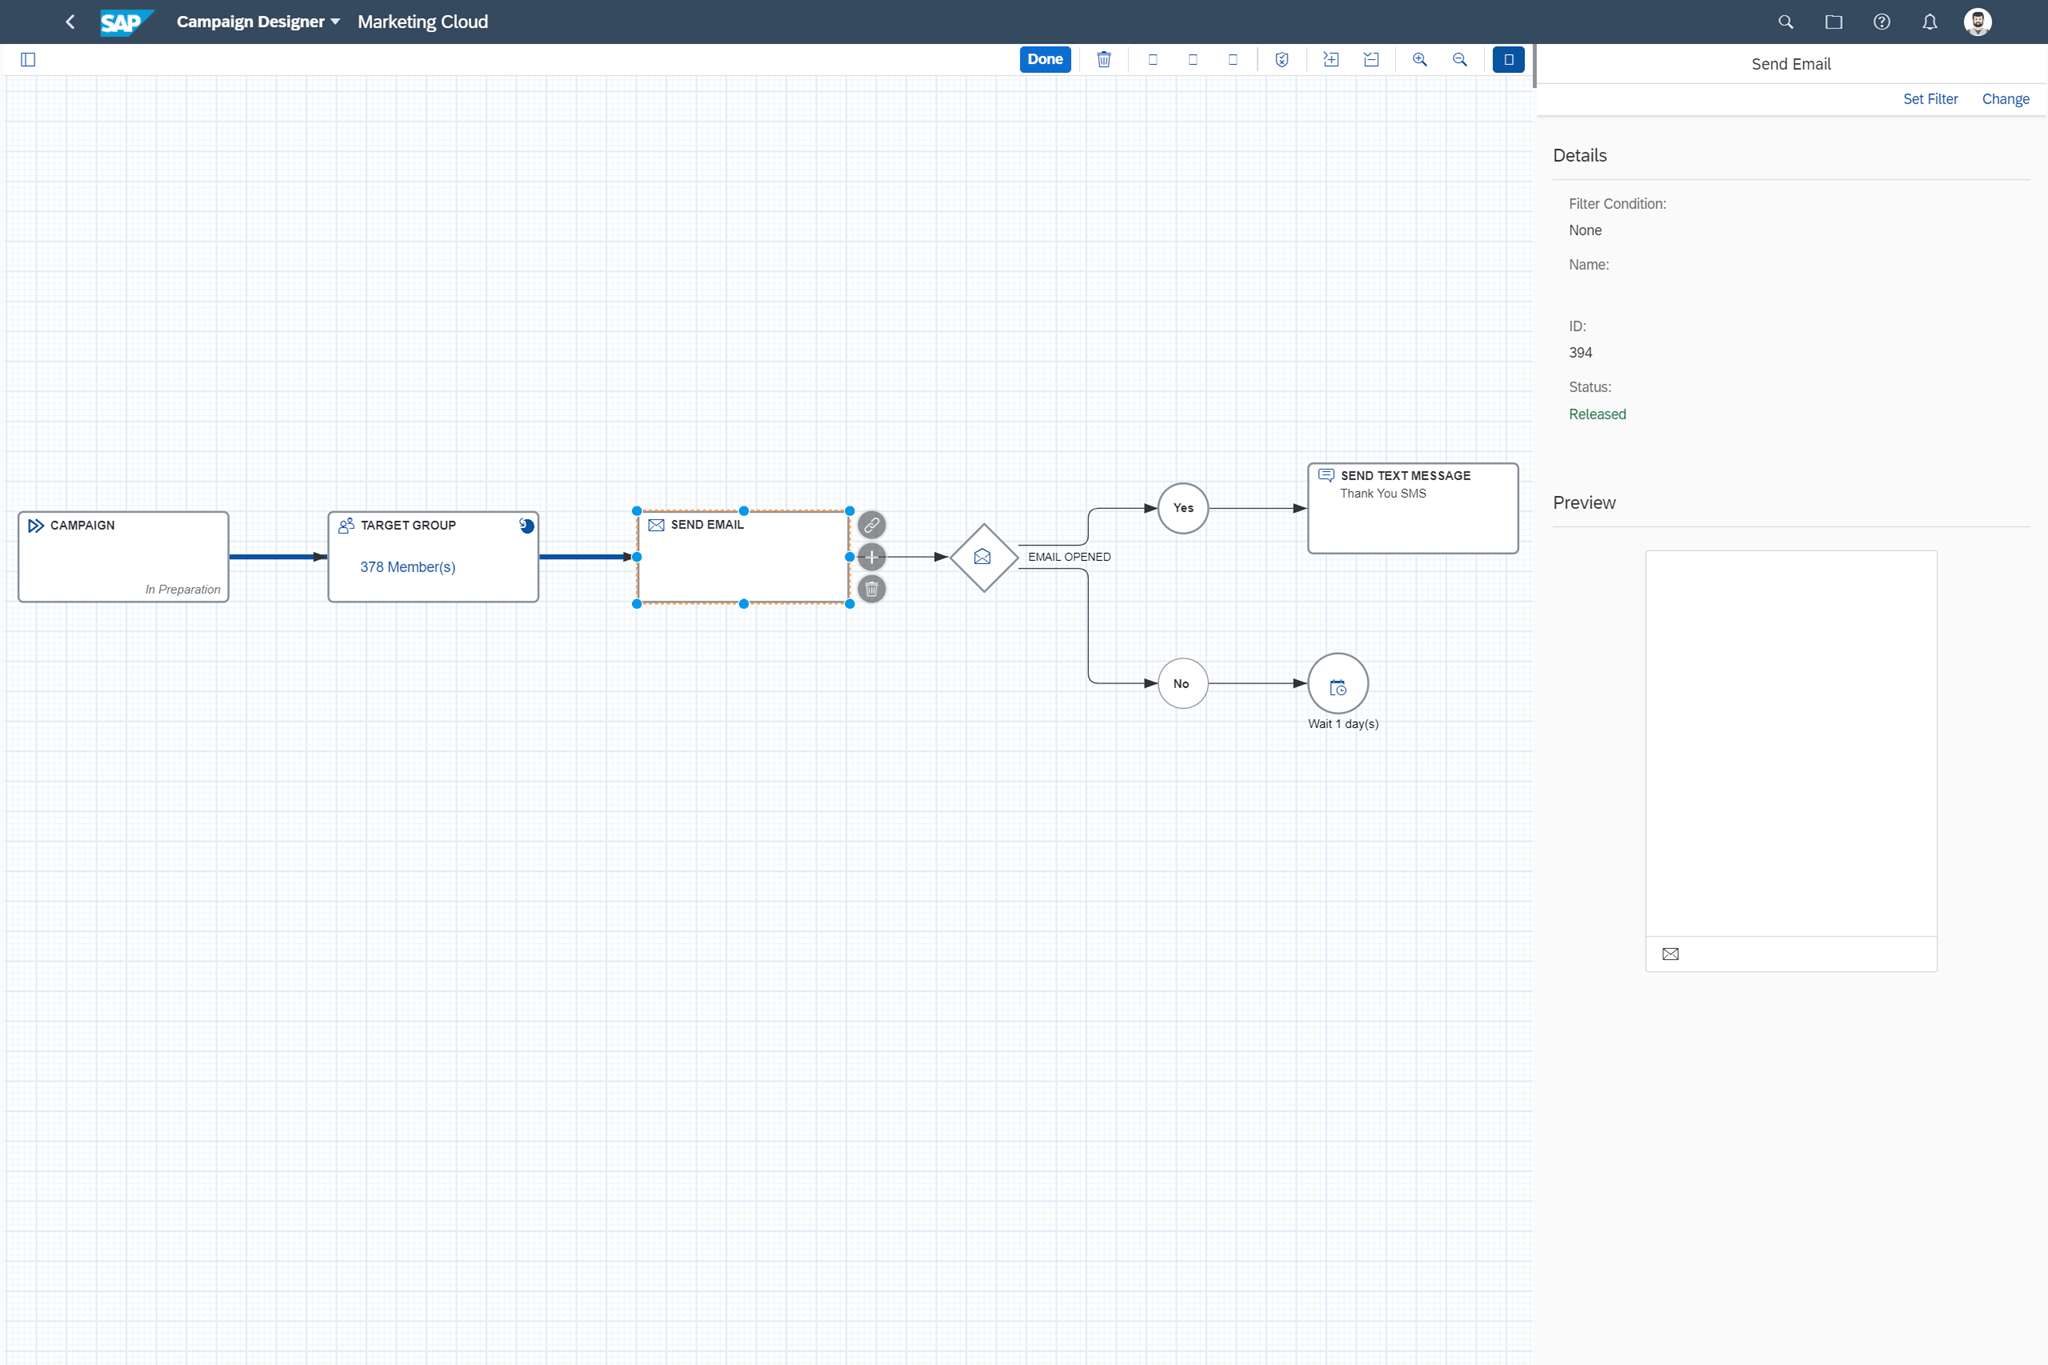Click the delete node trash icon
This screenshot has width=2048, height=1365.
[x=871, y=590]
